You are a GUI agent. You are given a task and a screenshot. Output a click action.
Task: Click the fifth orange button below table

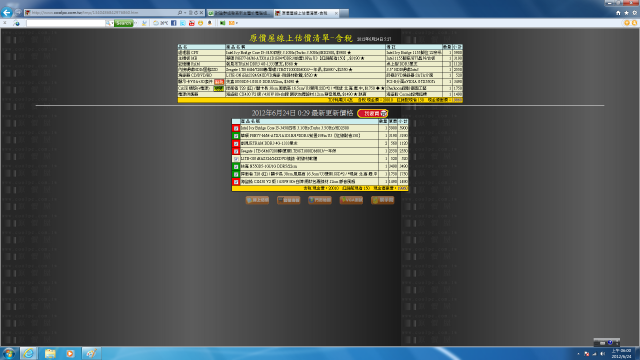pyautogui.click(x=382, y=200)
